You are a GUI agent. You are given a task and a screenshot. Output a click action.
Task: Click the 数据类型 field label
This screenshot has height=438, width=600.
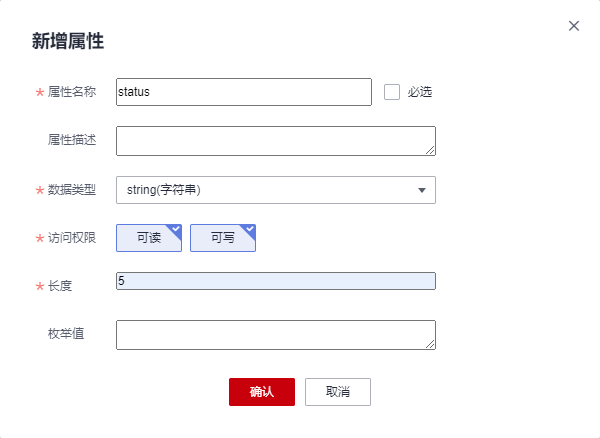[x=72, y=190]
